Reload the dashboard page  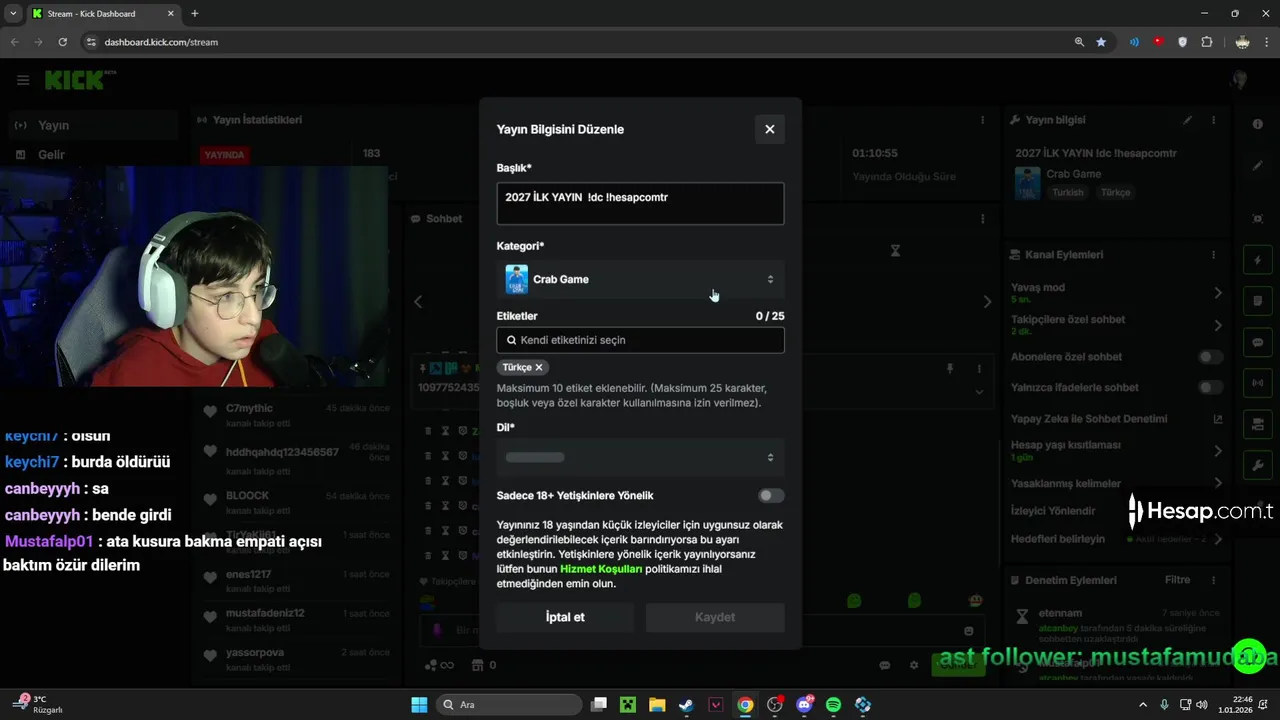tap(63, 42)
